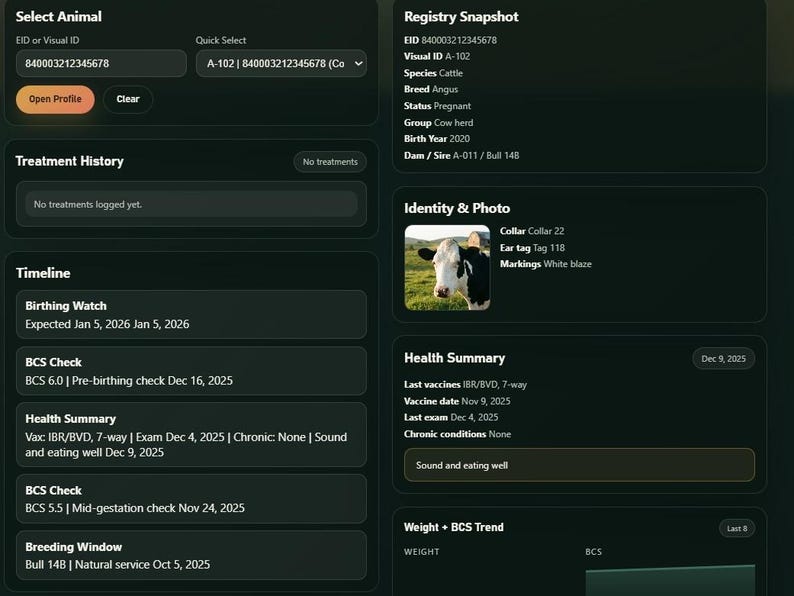Select the EID 840003212345678 registry text
Image resolution: width=794 pixels, height=596 pixels.
pos(450,40)
